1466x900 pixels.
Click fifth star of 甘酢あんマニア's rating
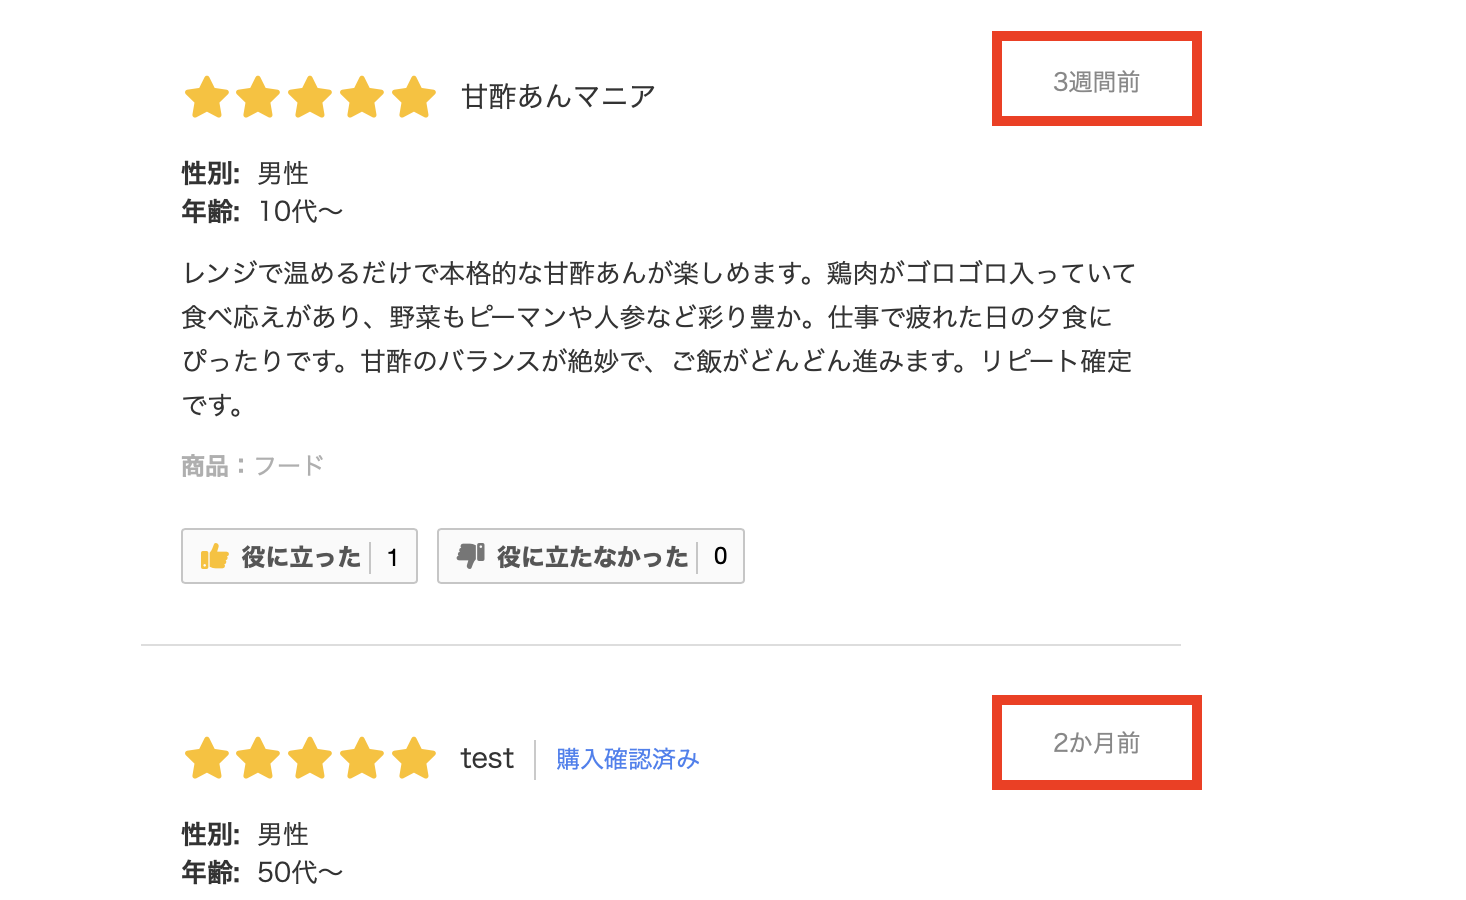(413, 98)
